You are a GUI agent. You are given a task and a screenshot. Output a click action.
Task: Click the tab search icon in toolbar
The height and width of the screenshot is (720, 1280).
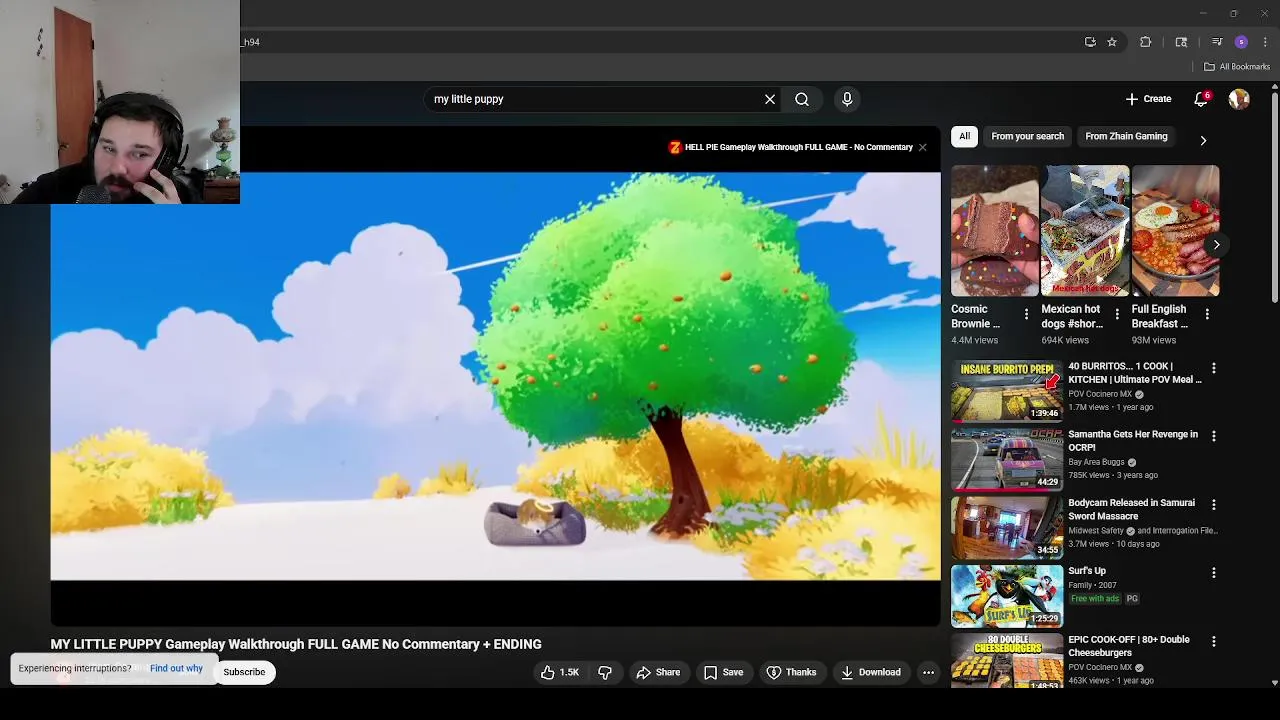(1181, 42)
